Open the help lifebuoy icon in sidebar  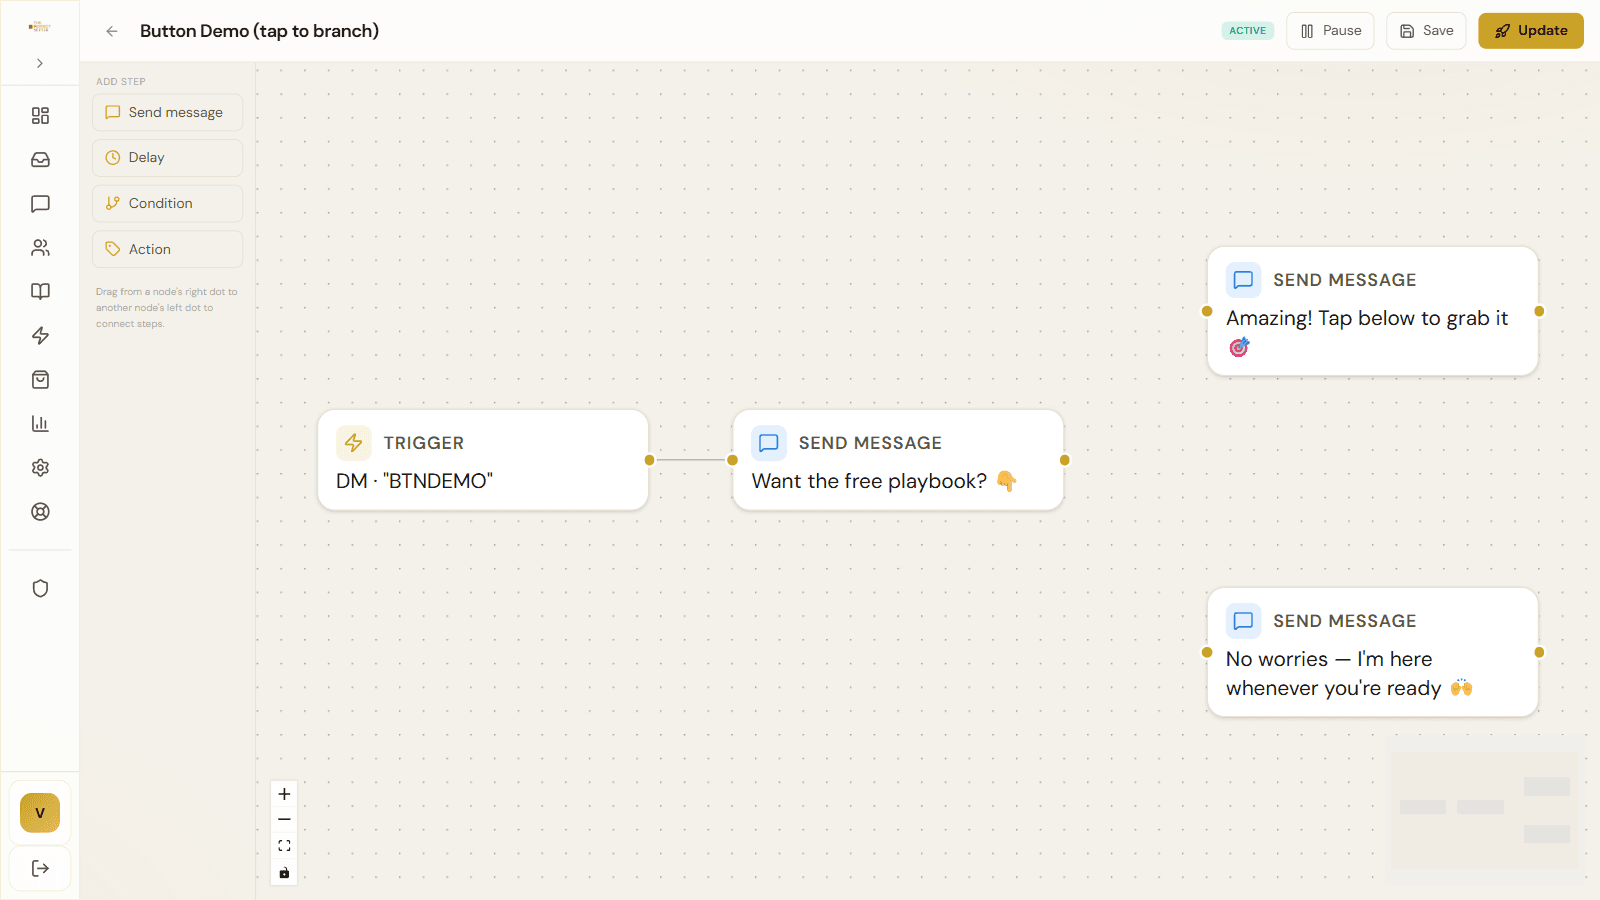click(x=40, y=512)
